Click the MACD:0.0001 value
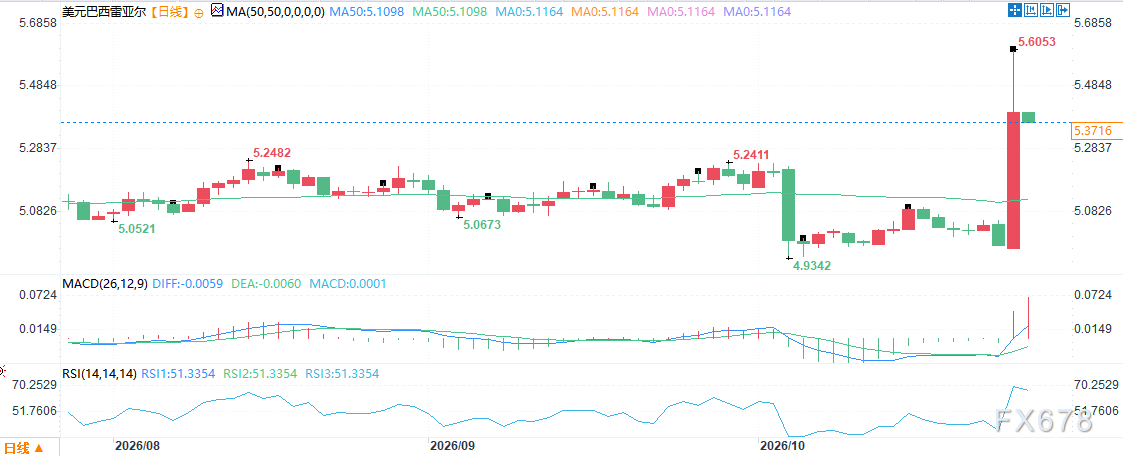Screen dimensions: 1123x456 tap(348, 283)
